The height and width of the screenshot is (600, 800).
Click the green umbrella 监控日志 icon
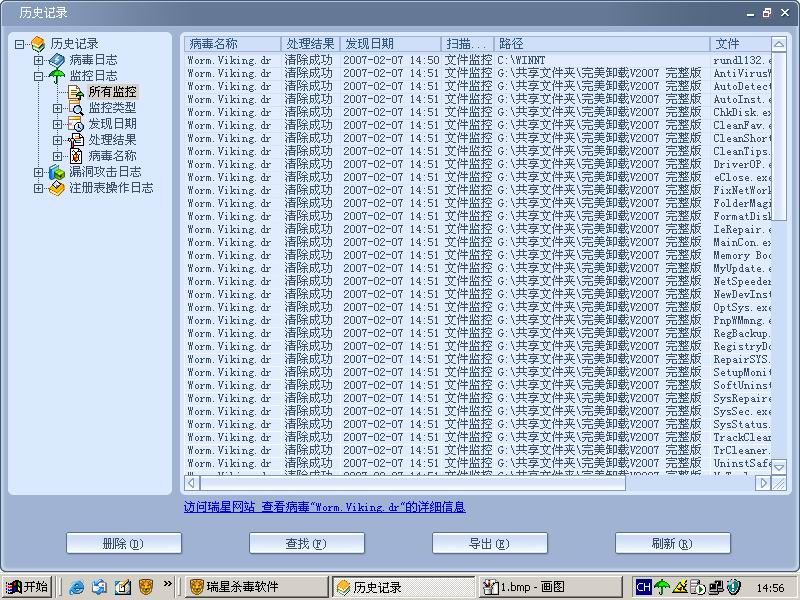point(57,76)
